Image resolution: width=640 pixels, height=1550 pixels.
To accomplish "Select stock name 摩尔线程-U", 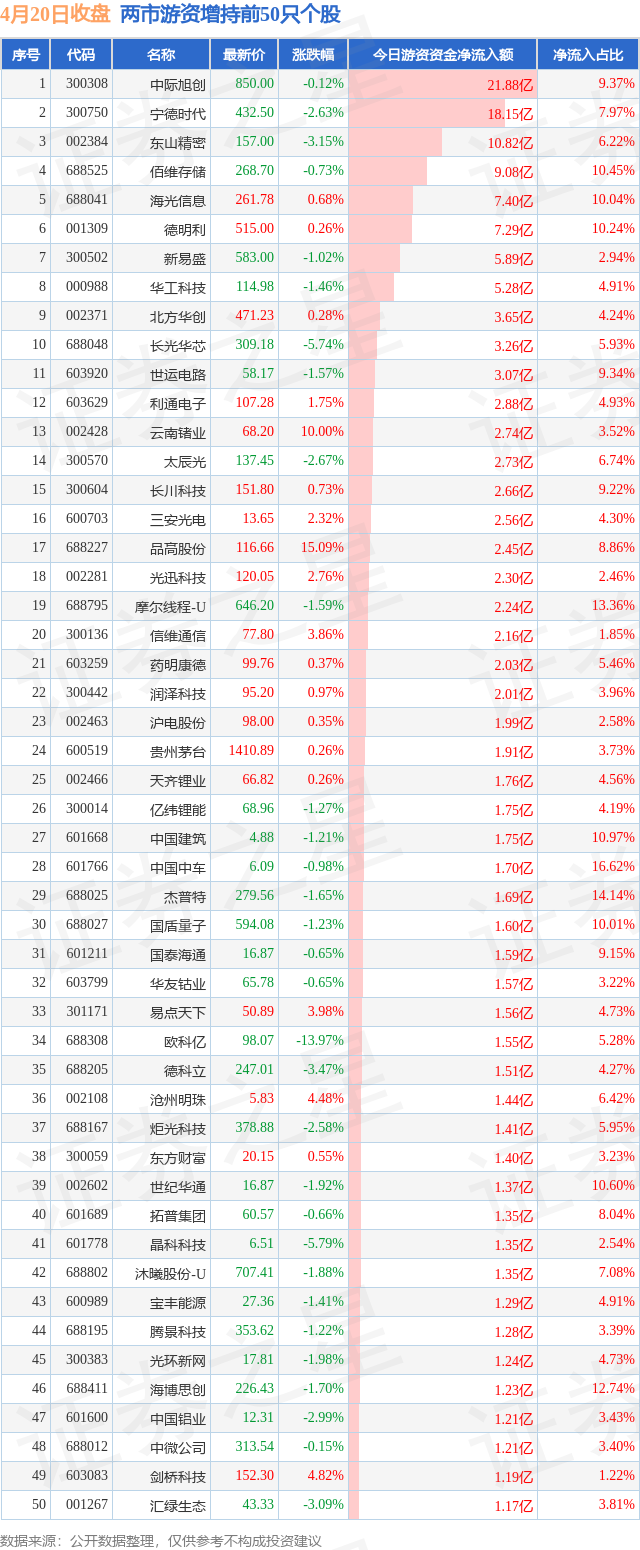I will [171, 606].
